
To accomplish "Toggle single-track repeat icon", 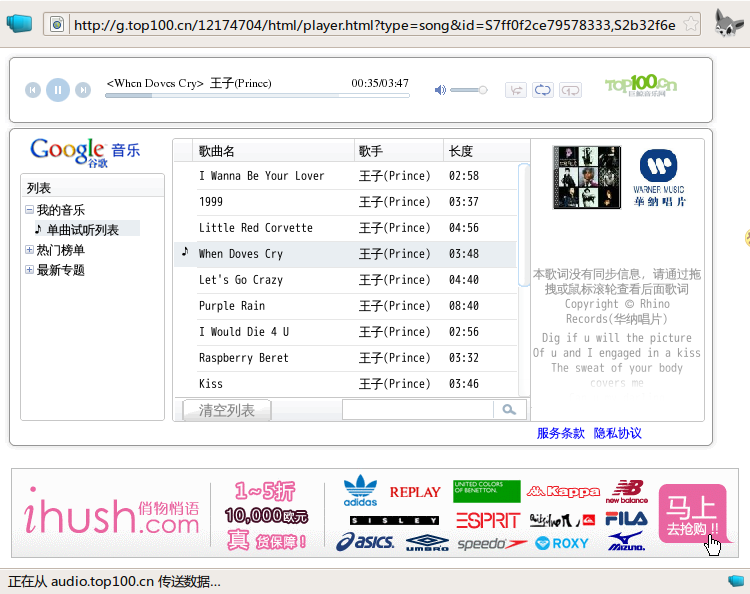I will pos(571,90).
